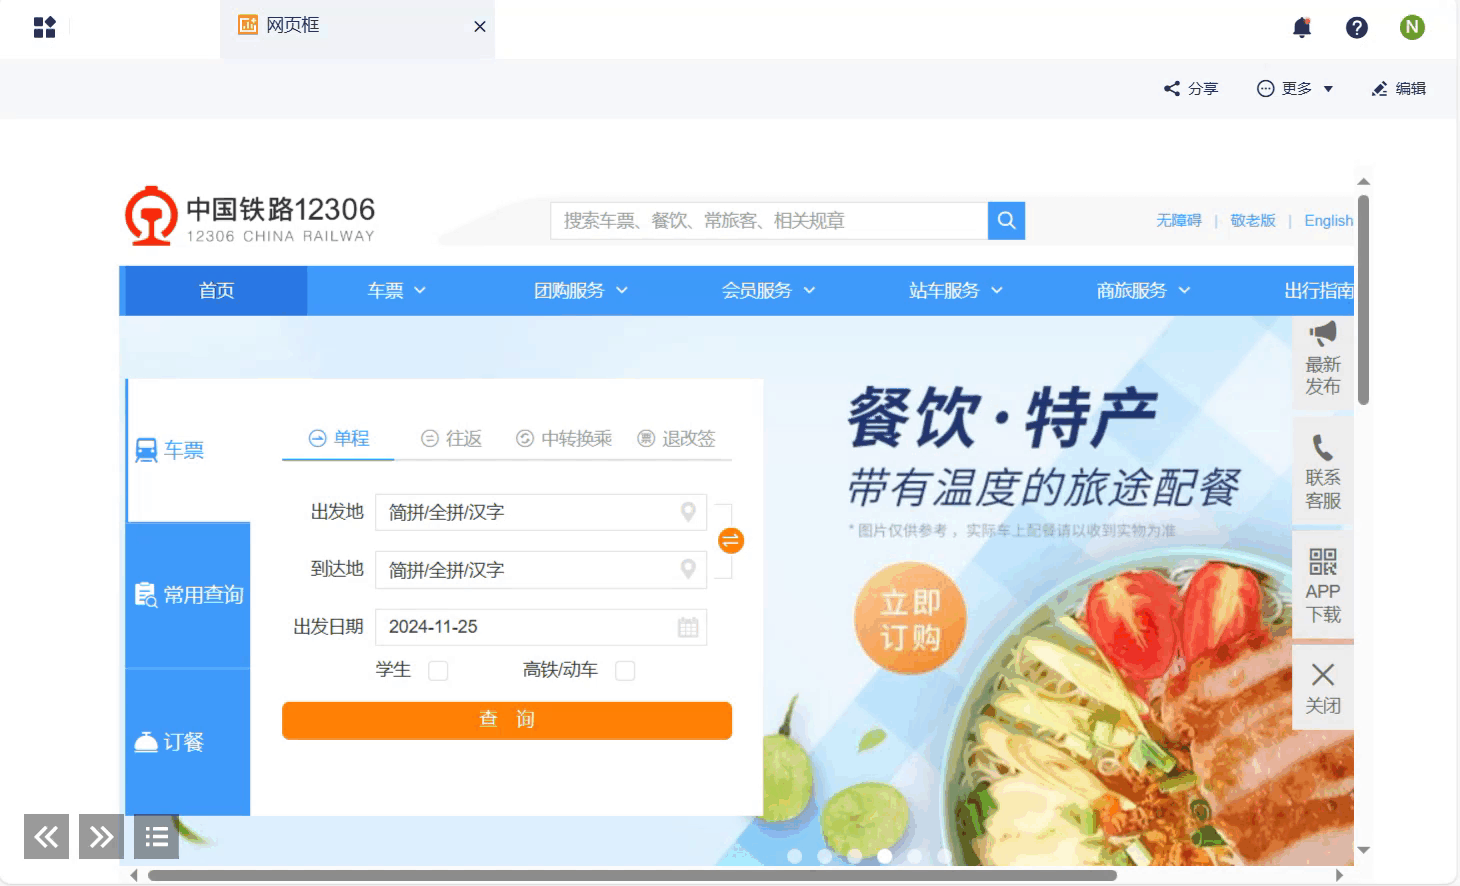Click 关闭 to close the side widget
This screenshot has height=886, width=1460.
point(1323,687)
